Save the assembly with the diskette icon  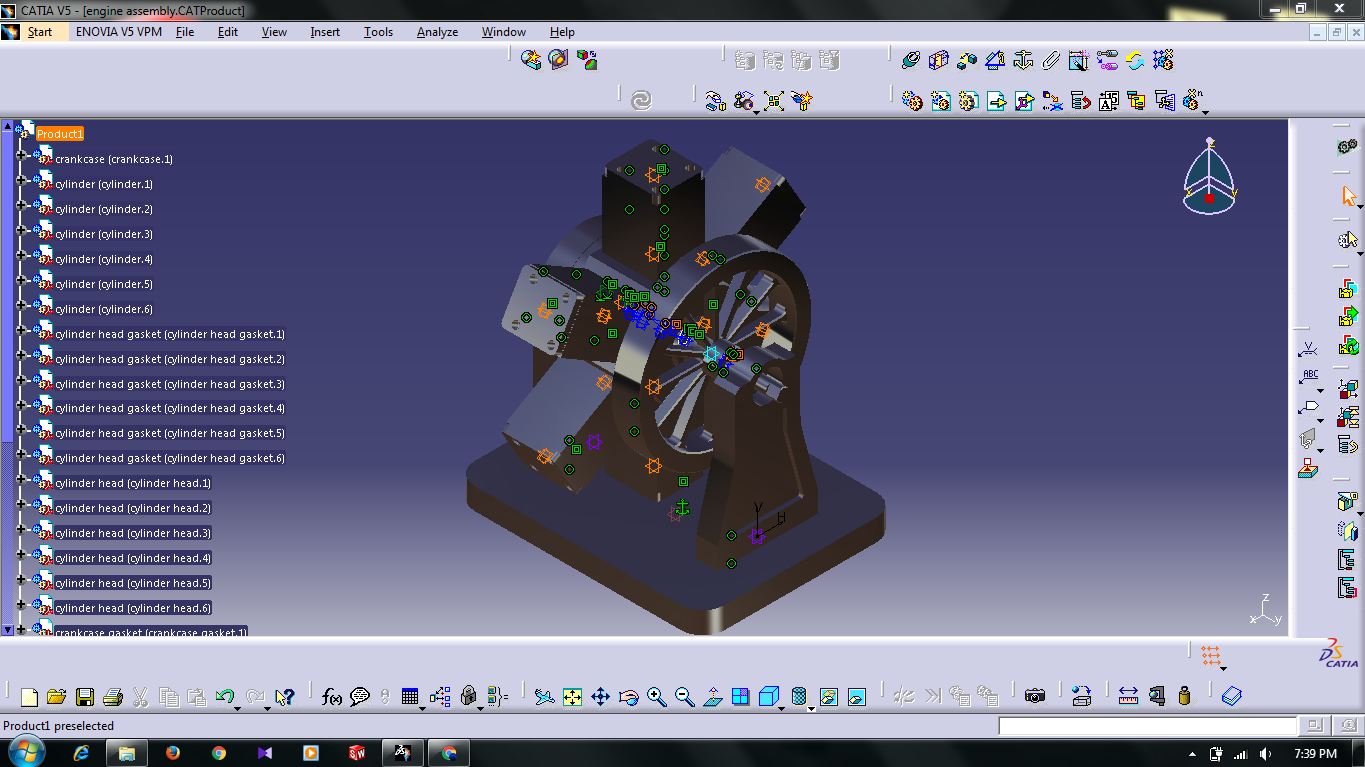[x=85, y=697]
